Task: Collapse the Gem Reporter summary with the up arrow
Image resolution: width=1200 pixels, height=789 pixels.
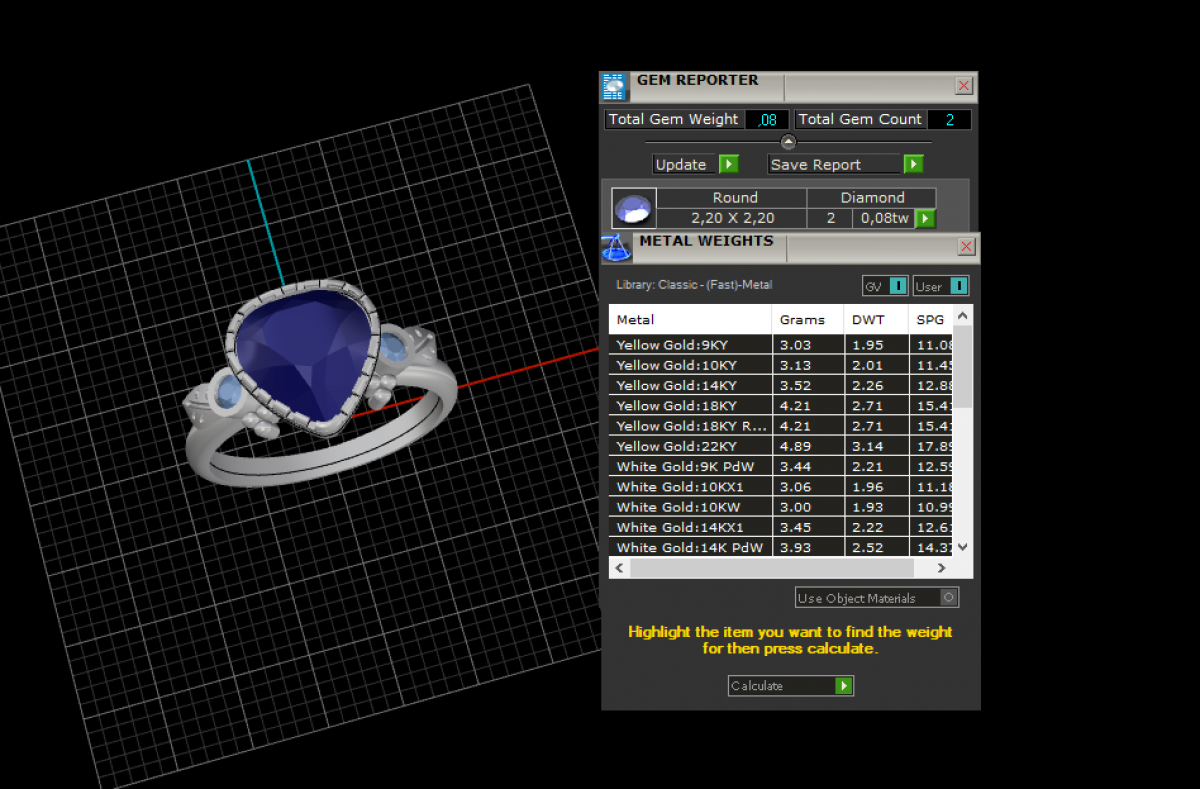Action: coord(788,142)
